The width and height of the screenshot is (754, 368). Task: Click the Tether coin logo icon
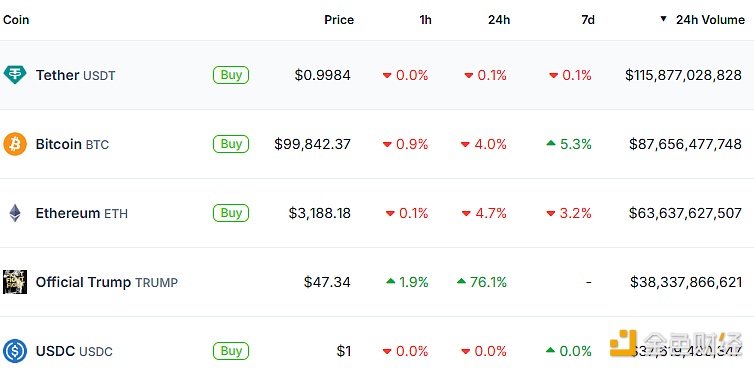coord(15,75)
